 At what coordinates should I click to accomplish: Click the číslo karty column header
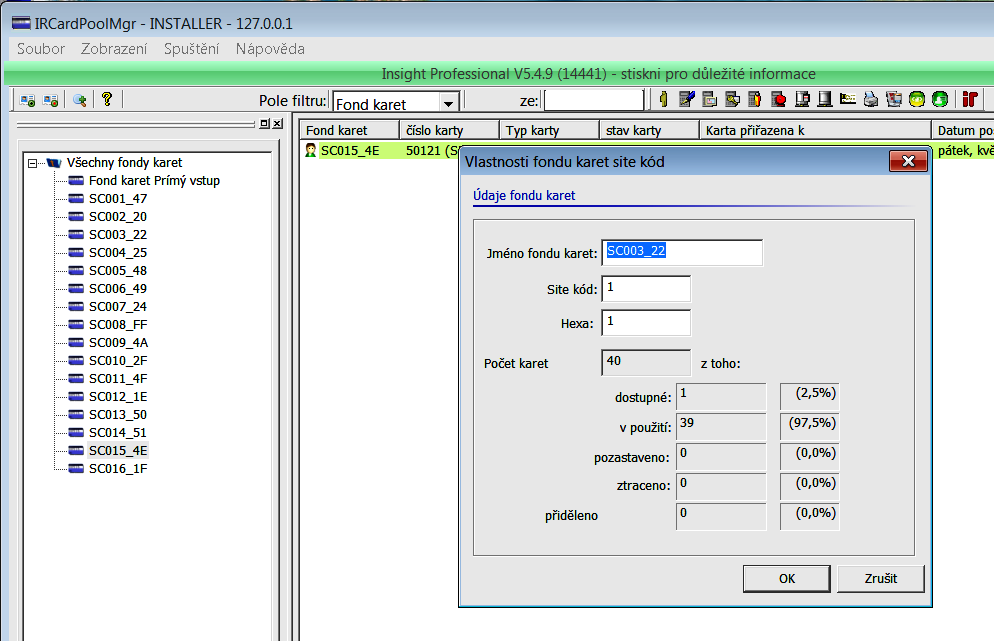447,130
